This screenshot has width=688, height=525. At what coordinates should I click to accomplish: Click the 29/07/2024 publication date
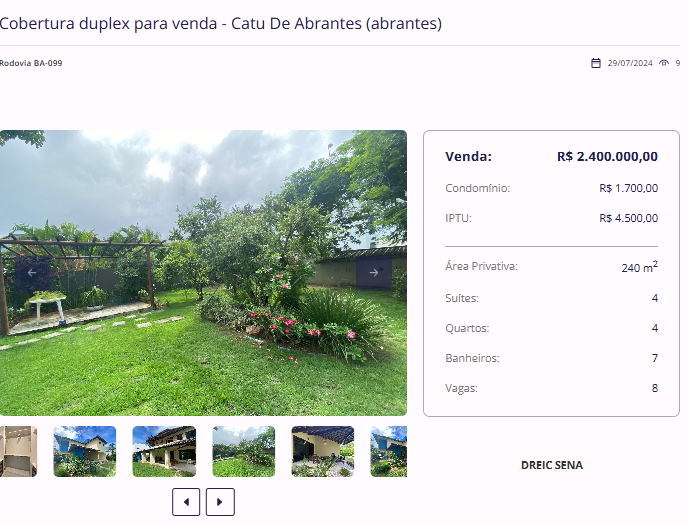pos(630,63)
